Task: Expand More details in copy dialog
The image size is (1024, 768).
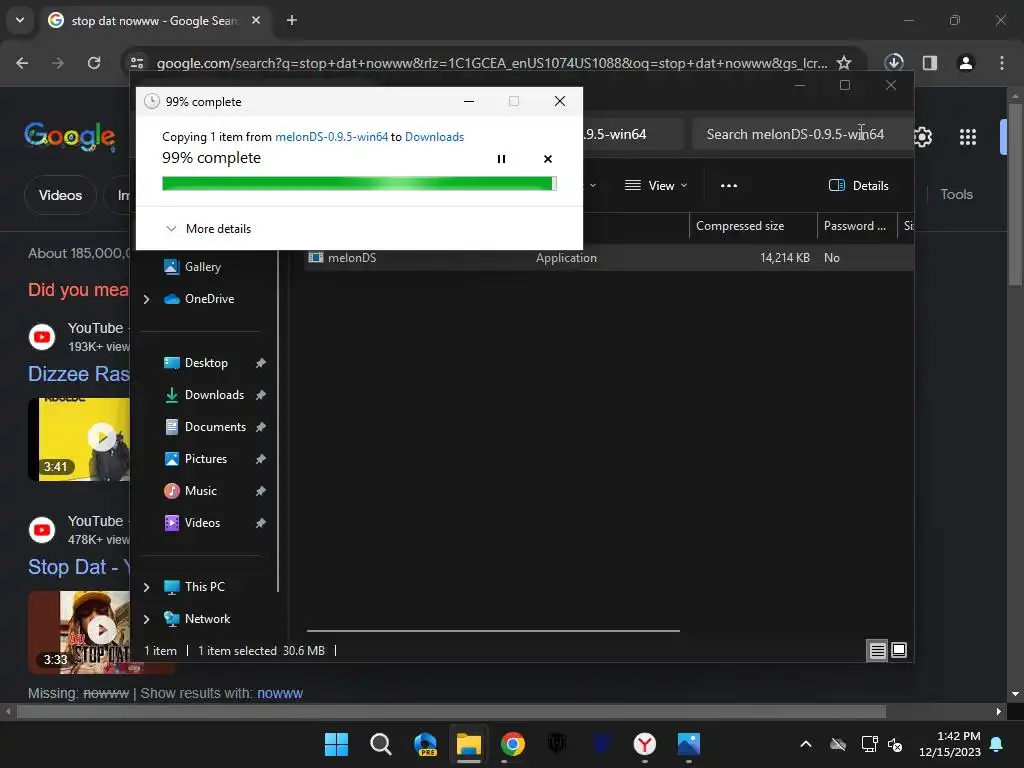Action: click(x=208, y=229)
